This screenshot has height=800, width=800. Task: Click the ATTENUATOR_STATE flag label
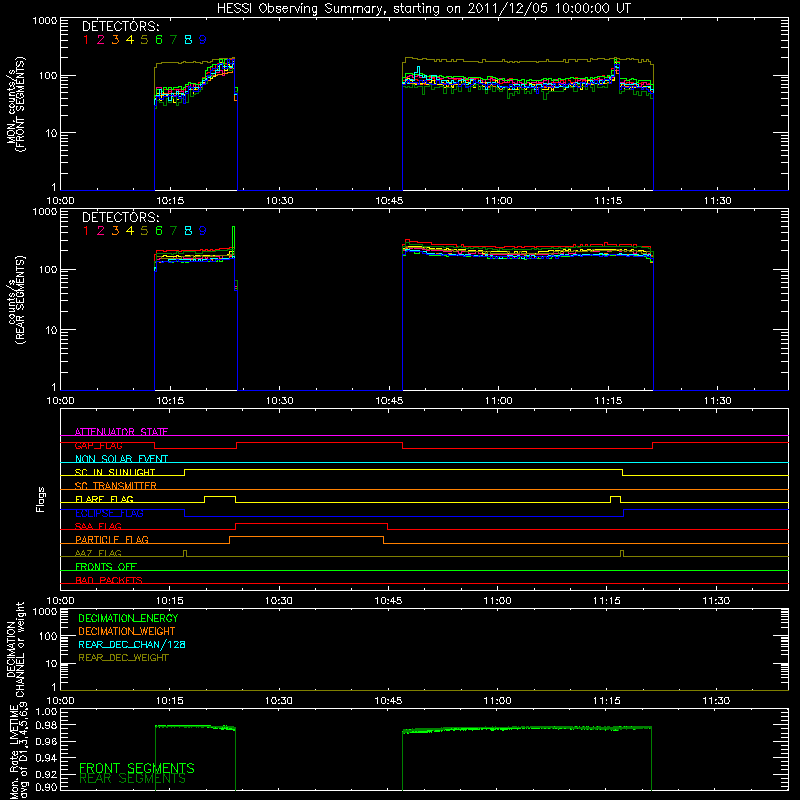coord(121,432)
